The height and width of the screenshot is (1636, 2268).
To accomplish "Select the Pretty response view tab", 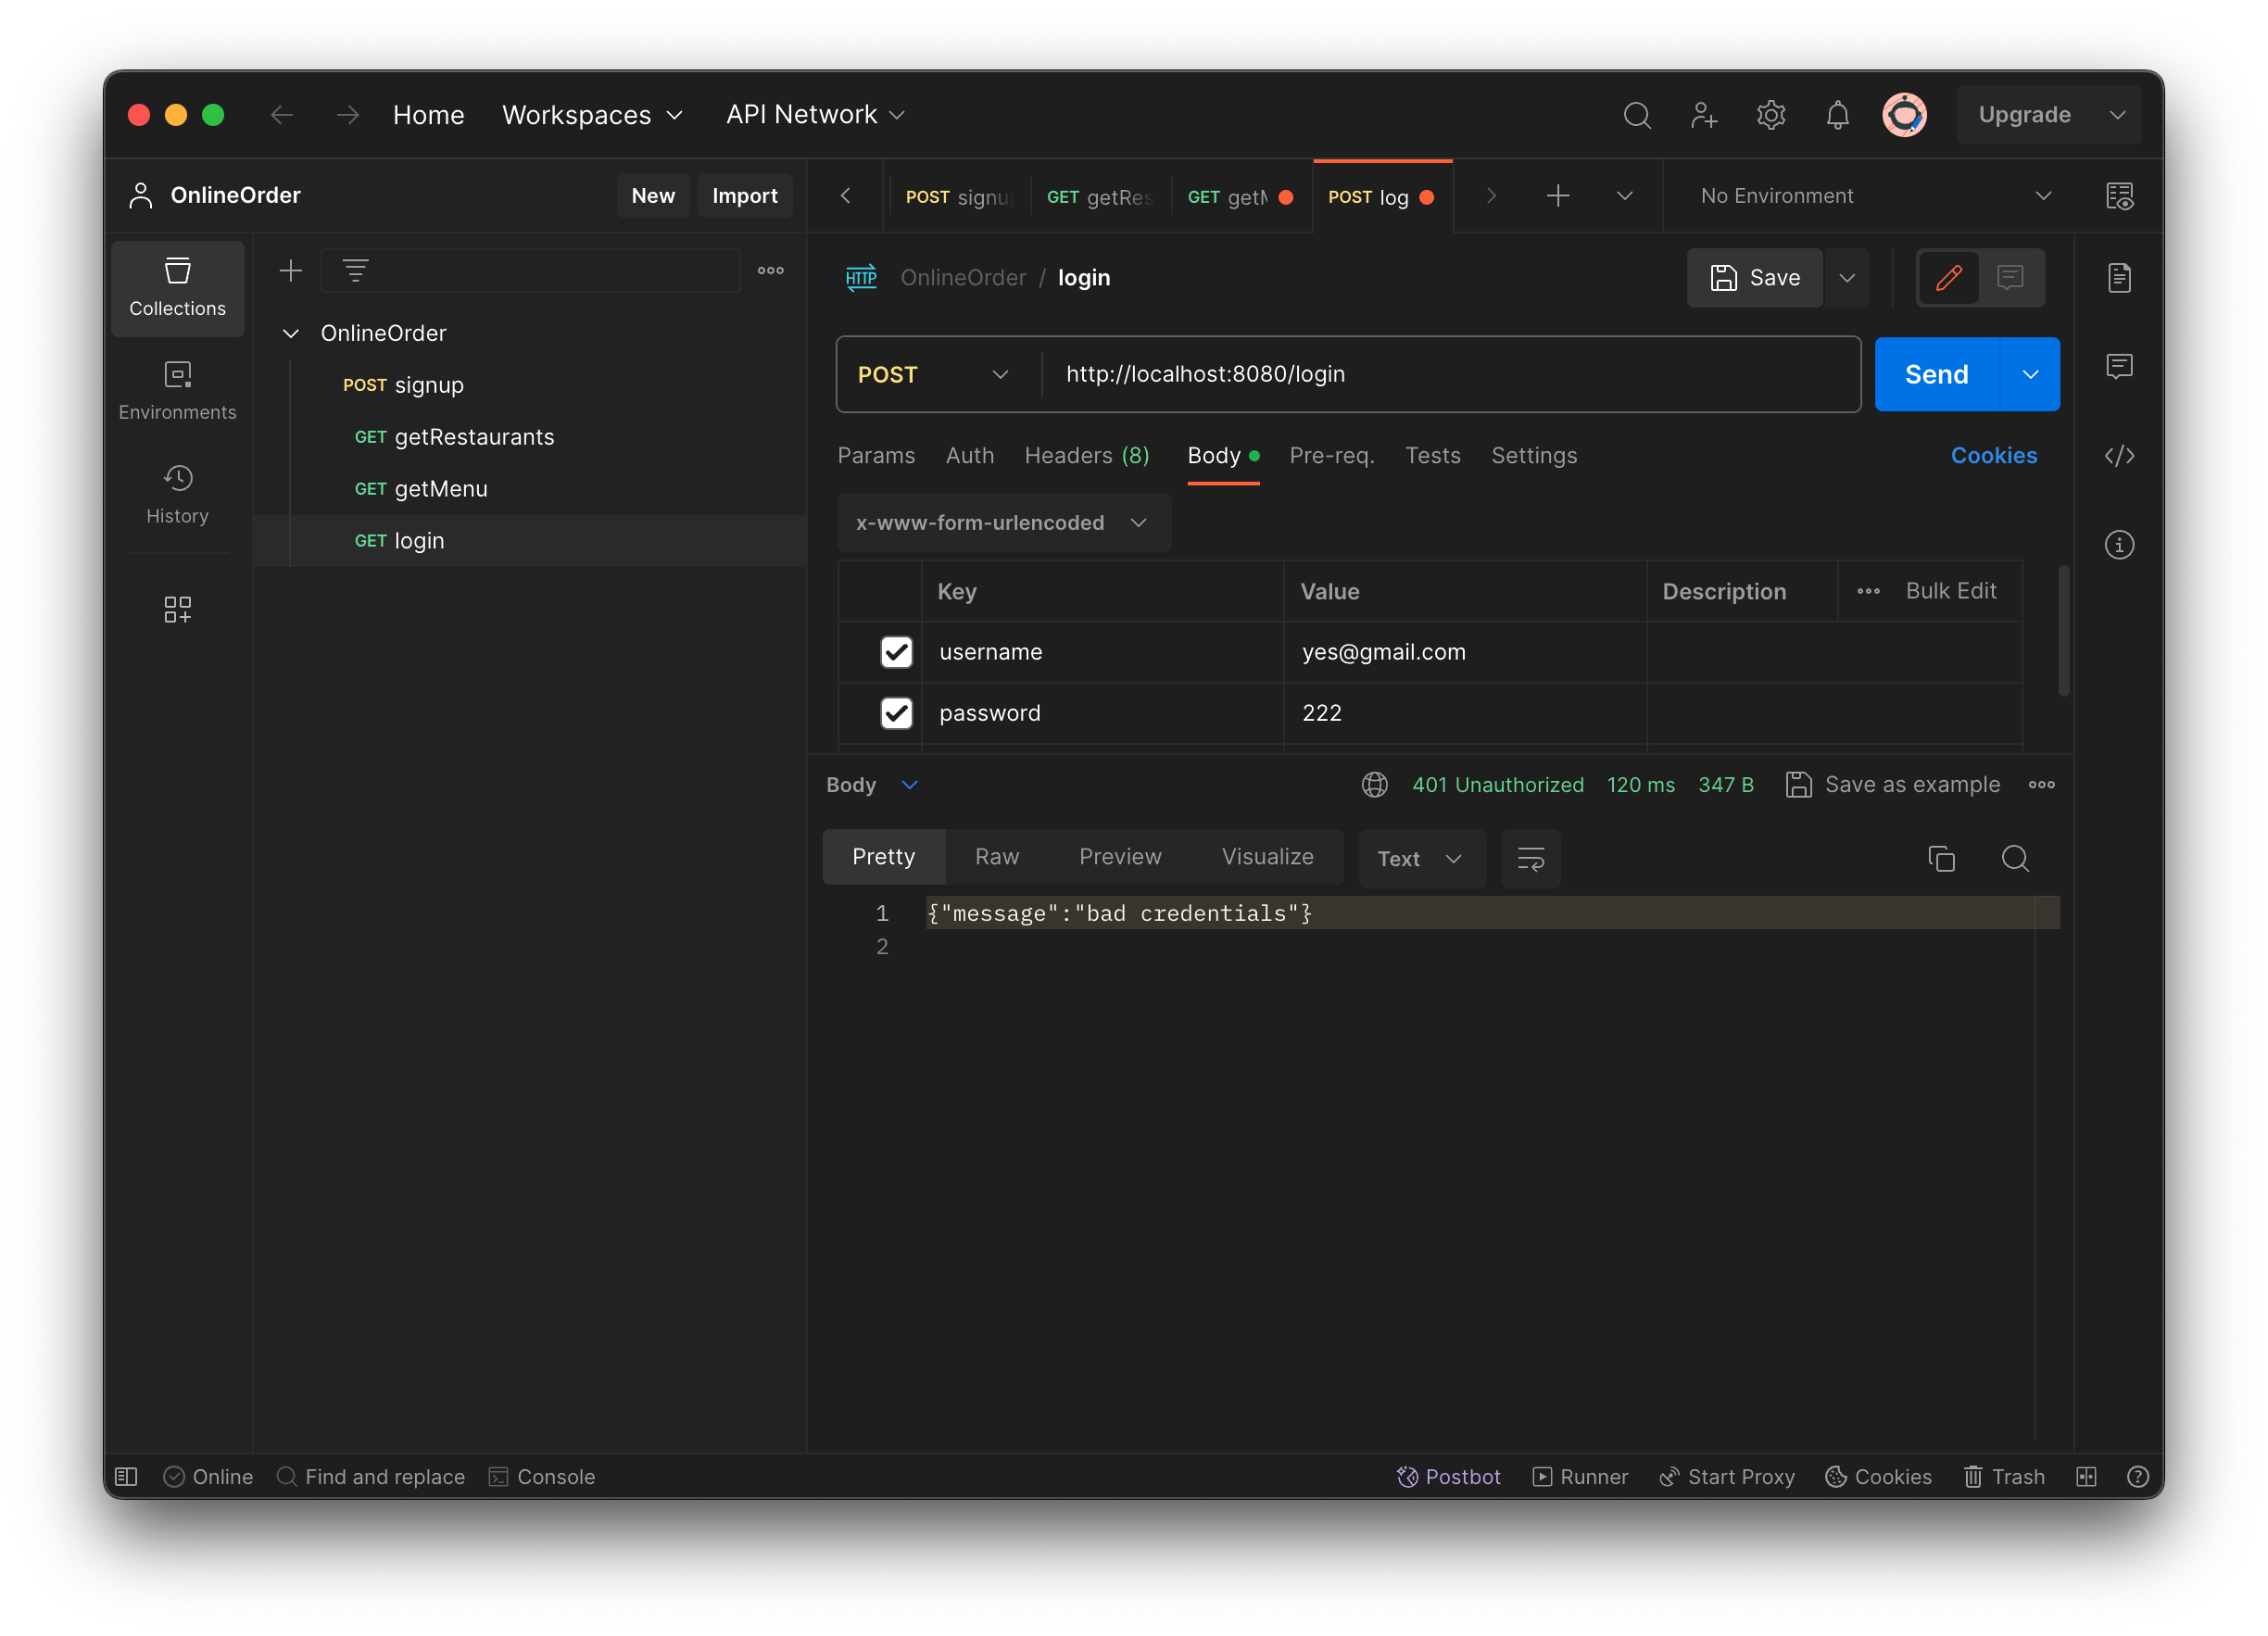I will [x=884, y=856].
